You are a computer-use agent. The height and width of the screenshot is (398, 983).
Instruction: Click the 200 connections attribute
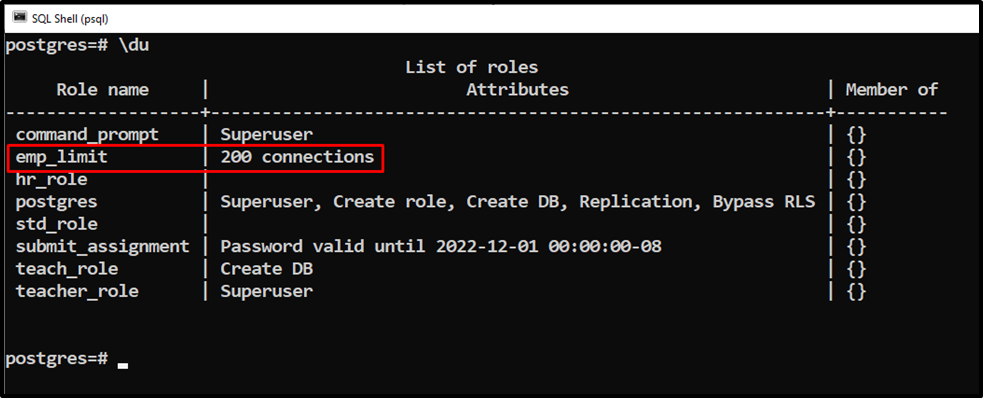[x=297, y=157]
